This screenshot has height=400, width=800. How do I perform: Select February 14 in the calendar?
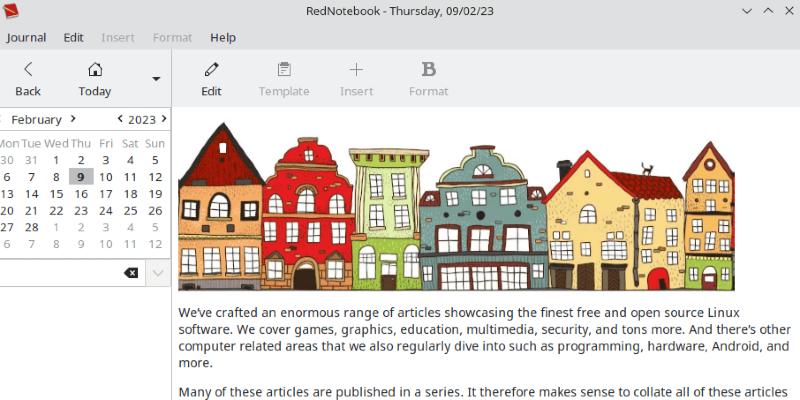click(x=32, y=194)
